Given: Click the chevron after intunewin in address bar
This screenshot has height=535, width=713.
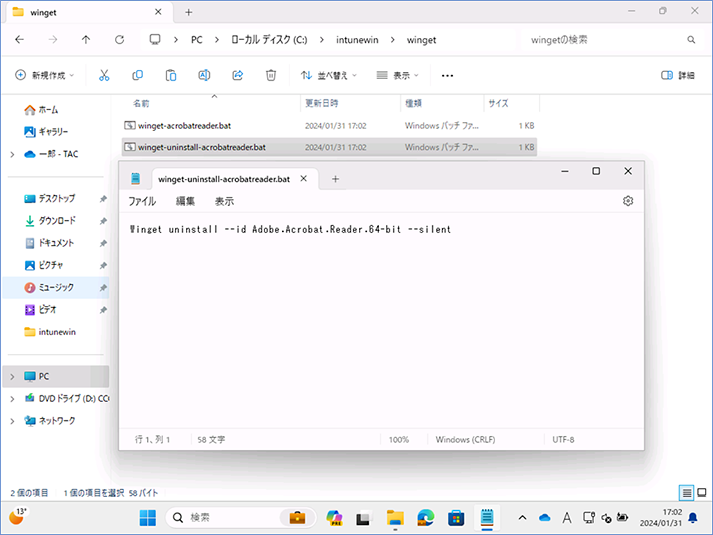Looking at the screenshot, I should (x=393, y=40).
